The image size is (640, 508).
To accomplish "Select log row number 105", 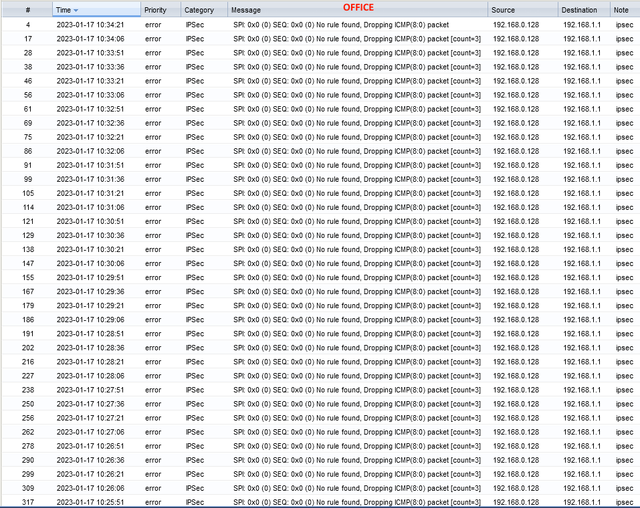I will (x=28, y=193).
